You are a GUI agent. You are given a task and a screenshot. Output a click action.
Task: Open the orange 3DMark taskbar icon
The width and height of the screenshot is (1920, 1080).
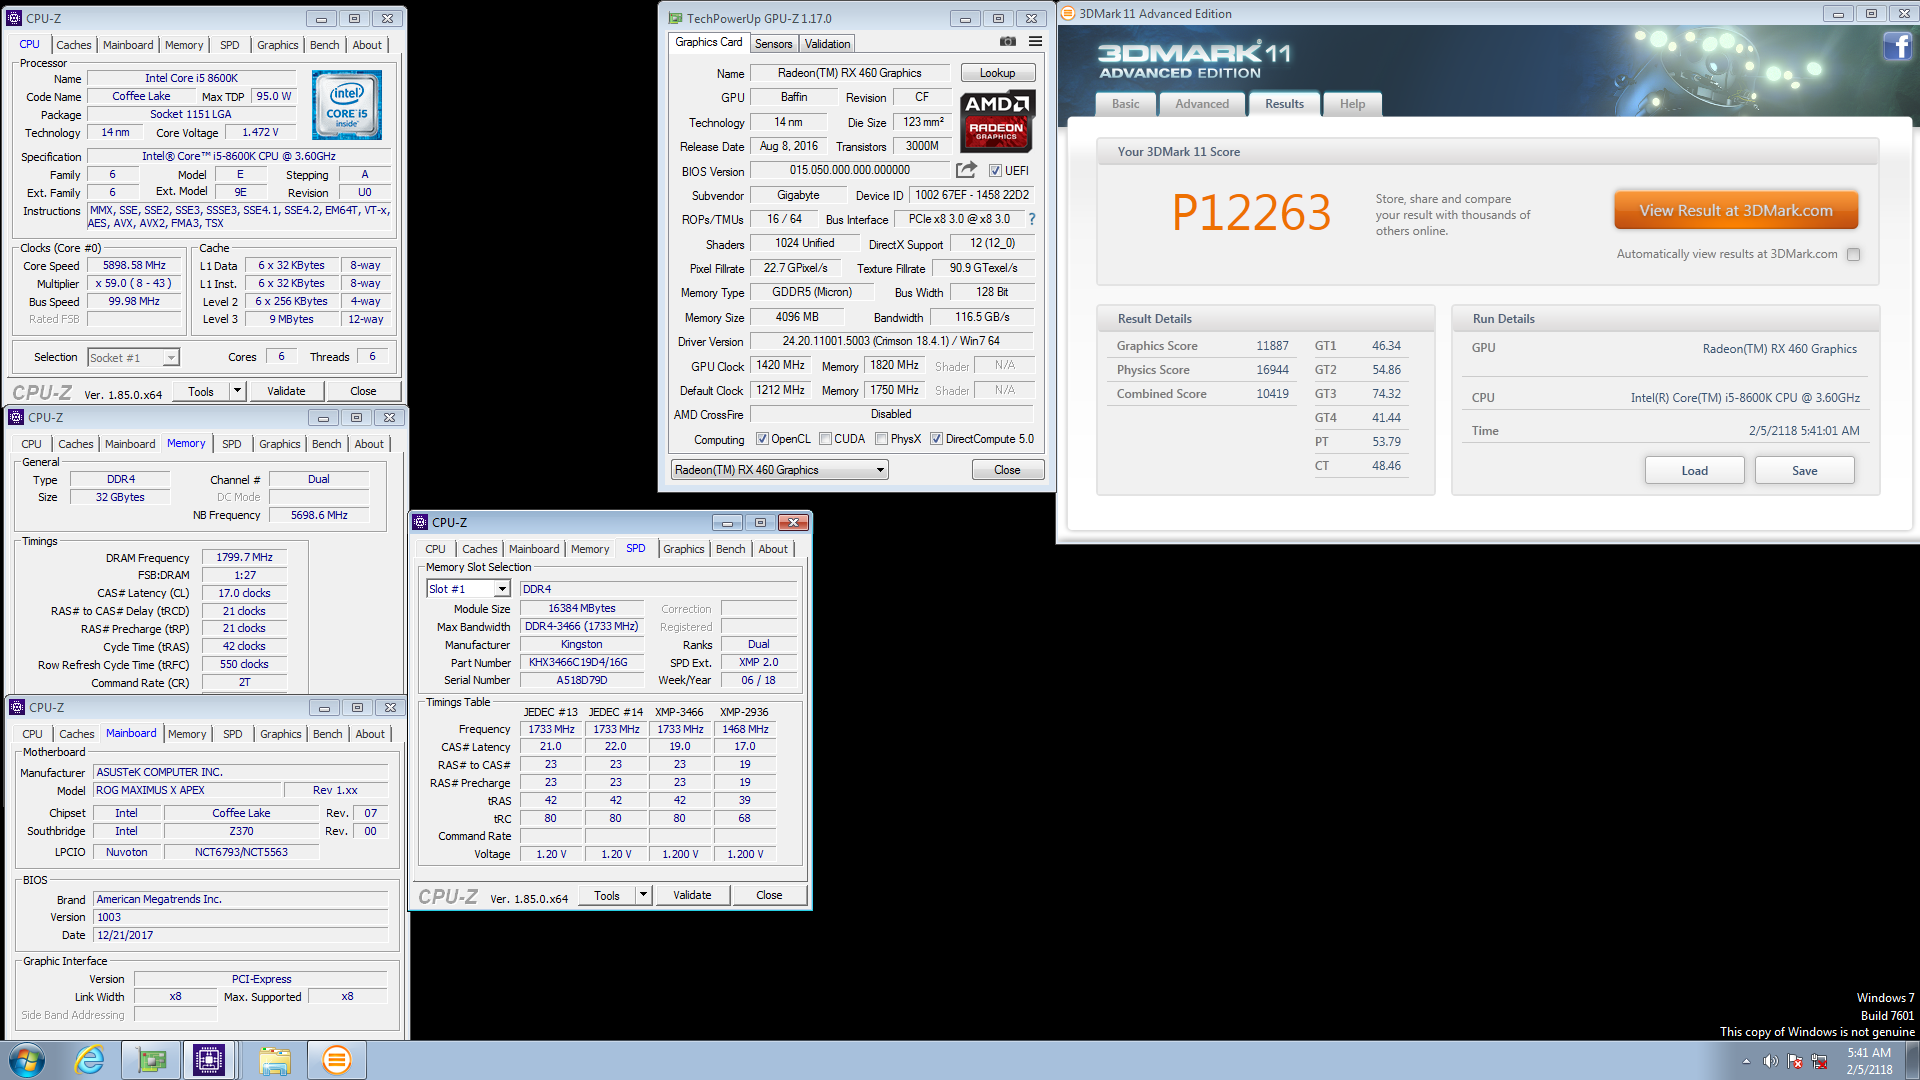point(337,1060)
